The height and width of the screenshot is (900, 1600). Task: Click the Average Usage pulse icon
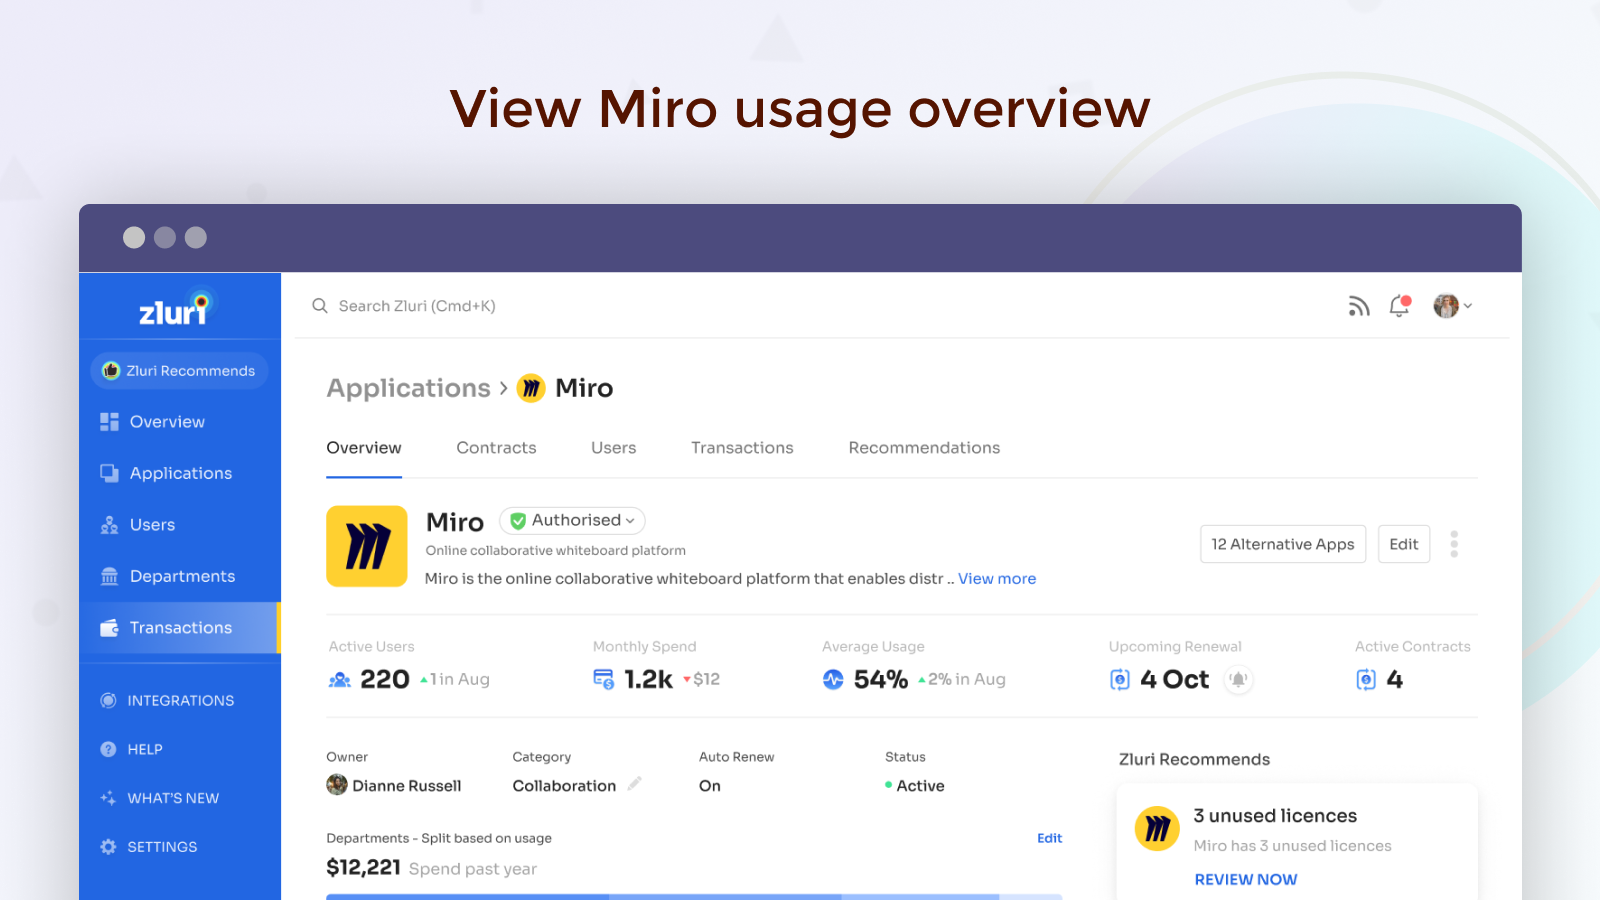(833, 680)
